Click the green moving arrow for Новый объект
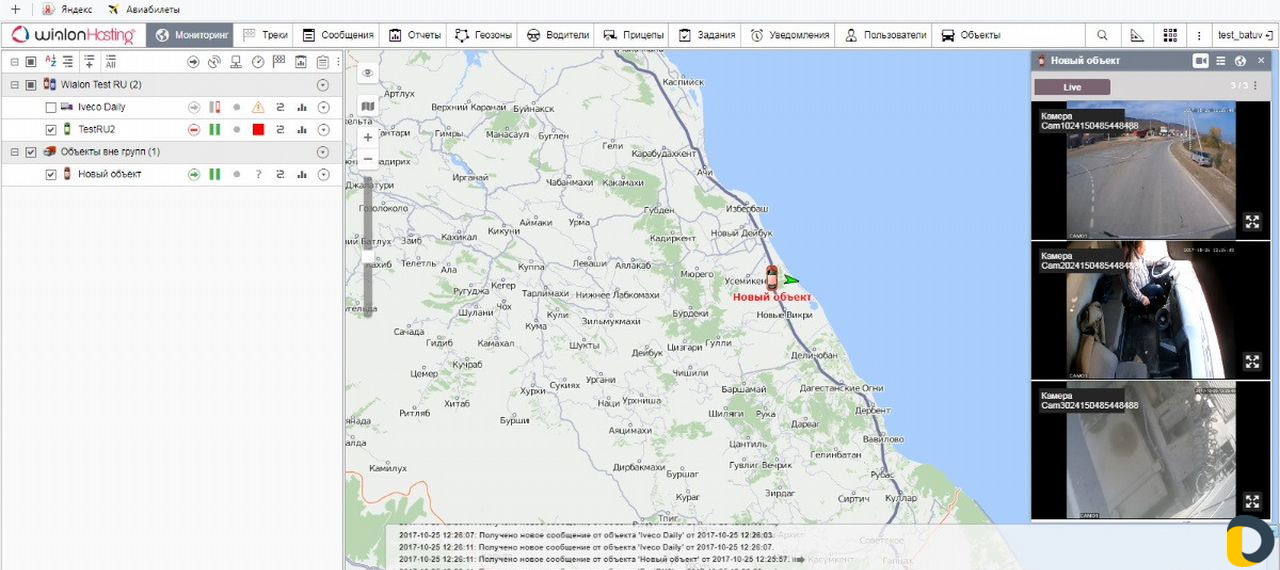Screen dimensions: 1280x570 pyautogui.click(x=194, y=174)
